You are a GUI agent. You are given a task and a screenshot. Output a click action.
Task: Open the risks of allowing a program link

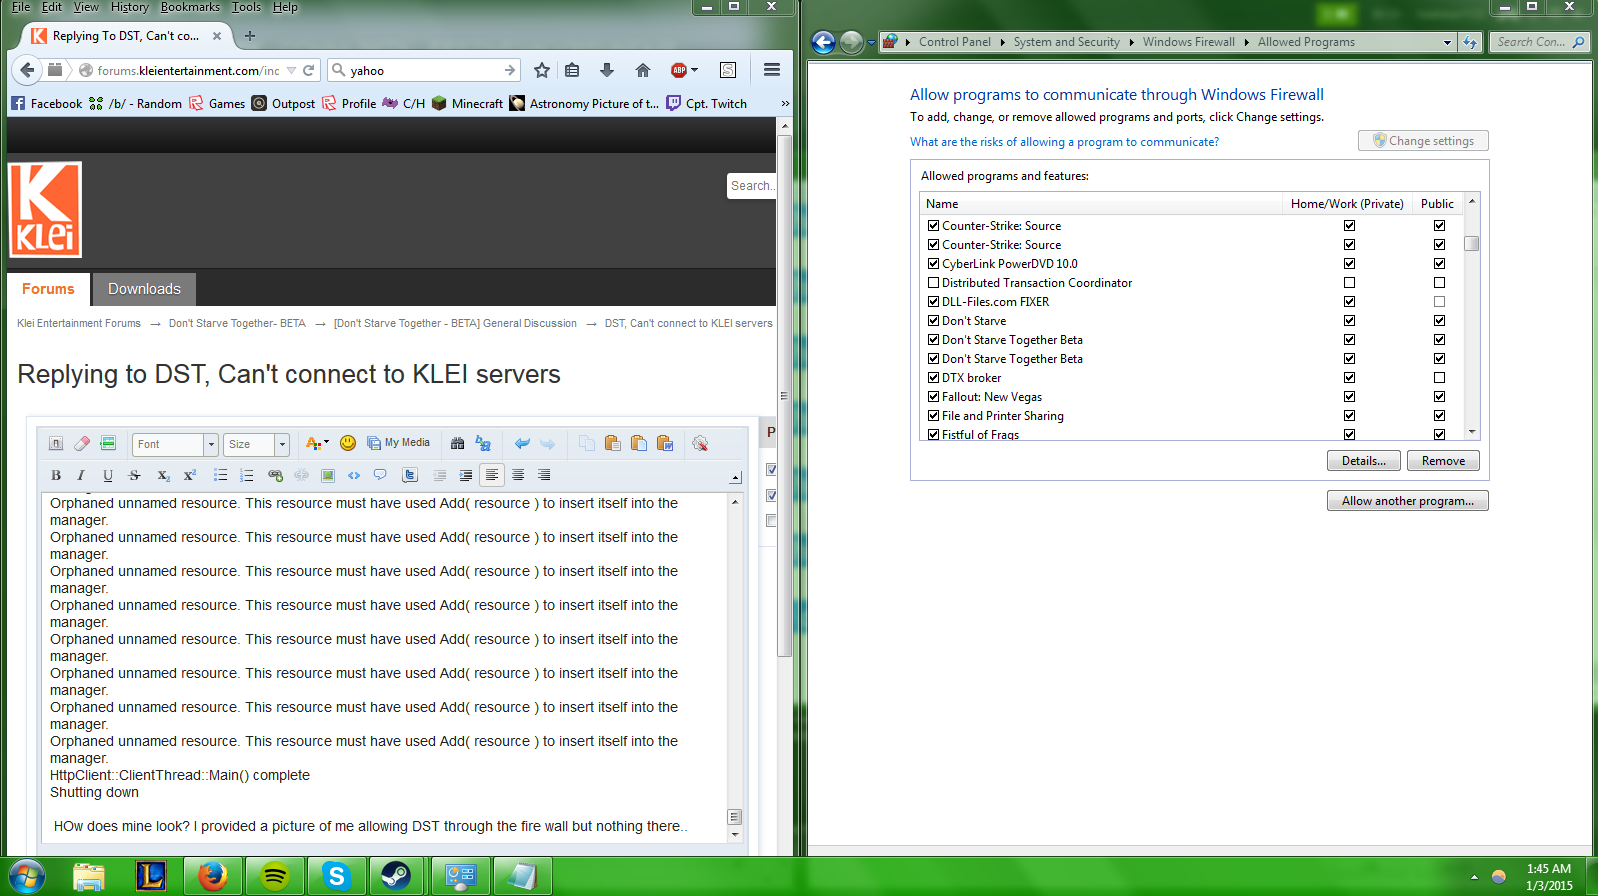[x=1064, y=142]
